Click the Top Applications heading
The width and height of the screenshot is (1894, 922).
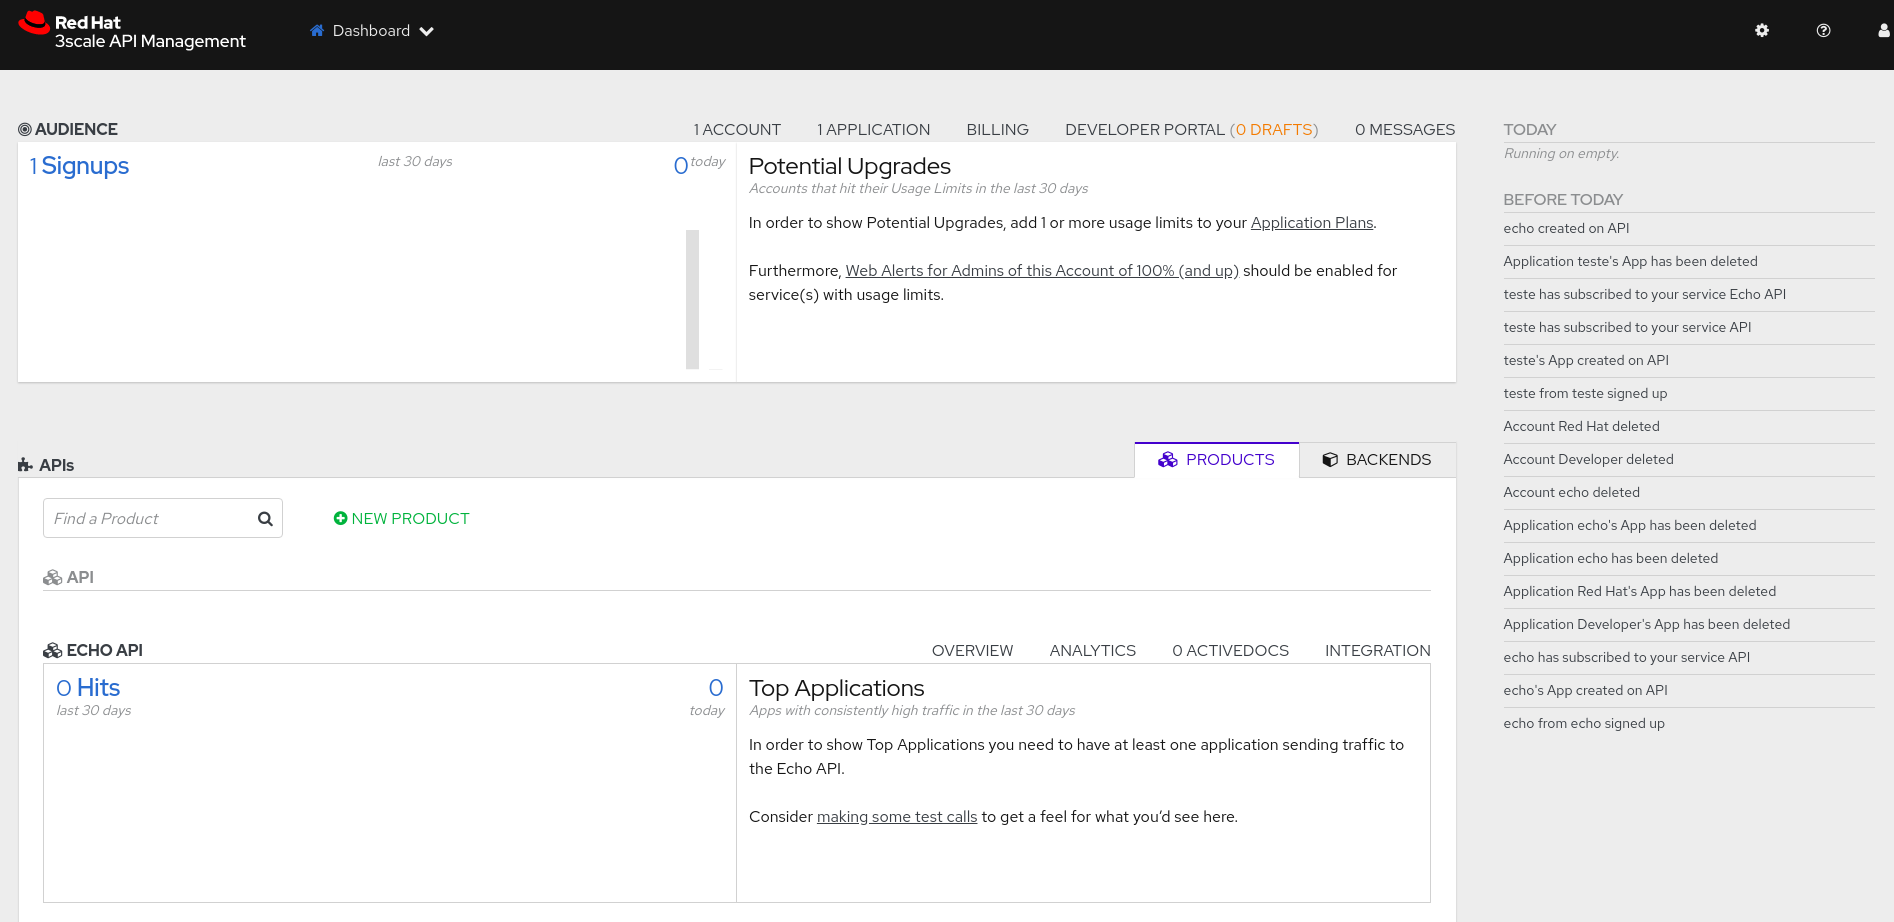click(x=836, y=688)
